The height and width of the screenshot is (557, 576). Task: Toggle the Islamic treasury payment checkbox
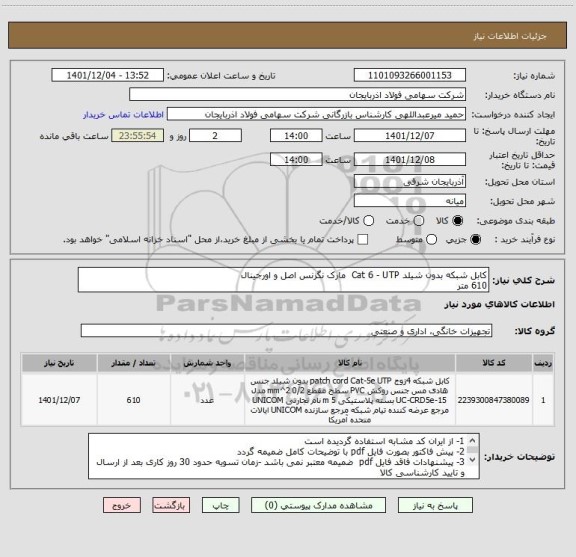click(x=363, y=240)
